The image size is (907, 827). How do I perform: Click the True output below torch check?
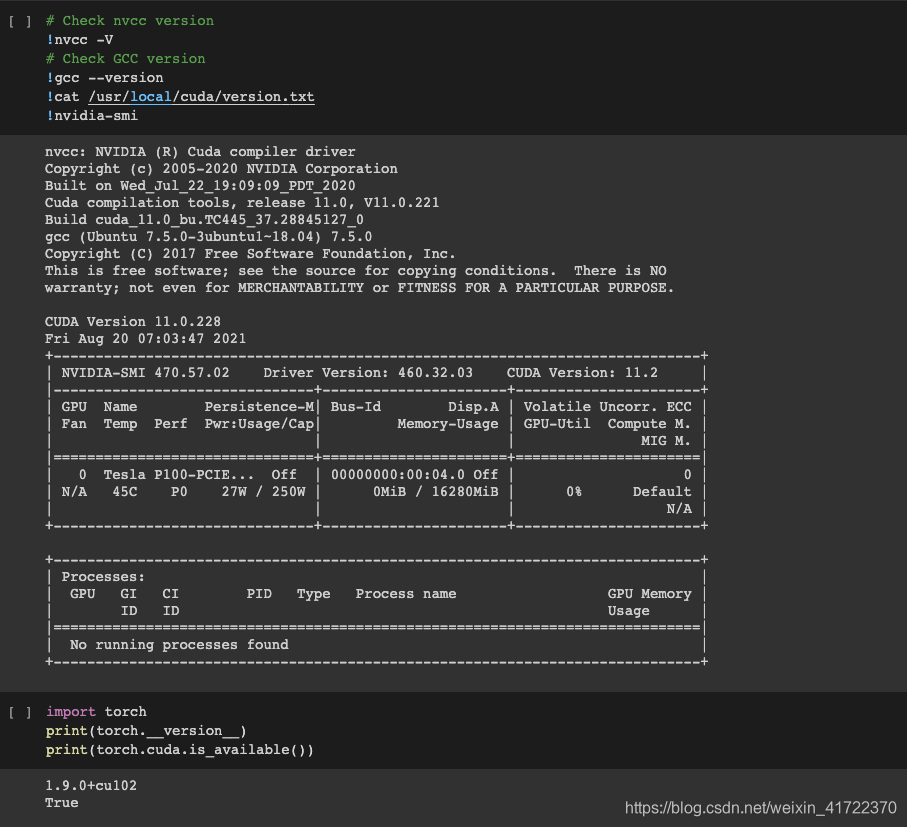61,802
